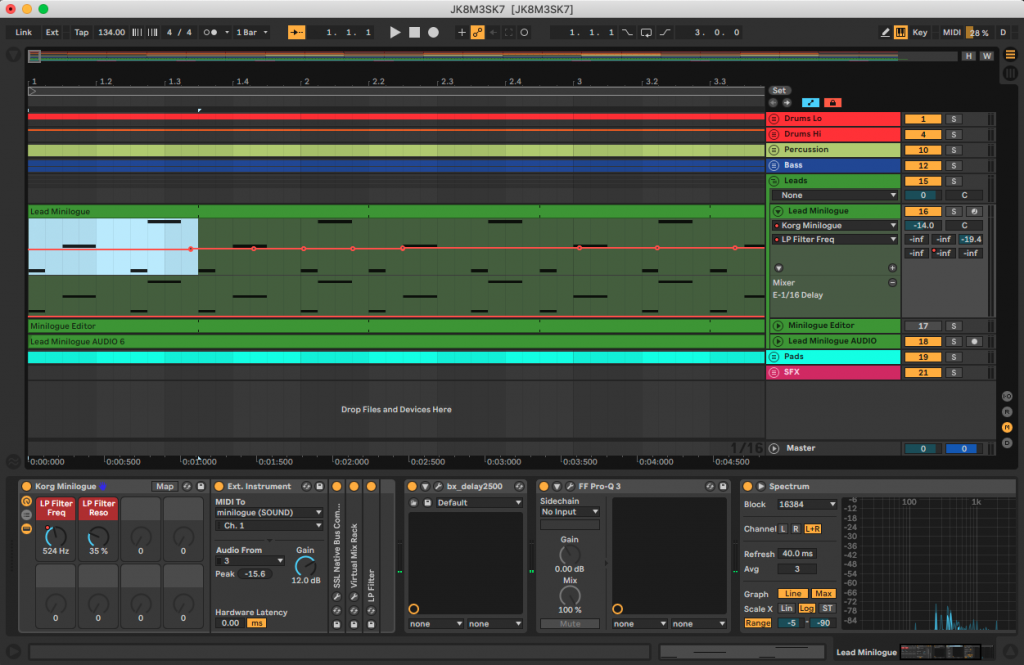
Task: Click the Lock Envelopes icon
Action: coord(832,102)
